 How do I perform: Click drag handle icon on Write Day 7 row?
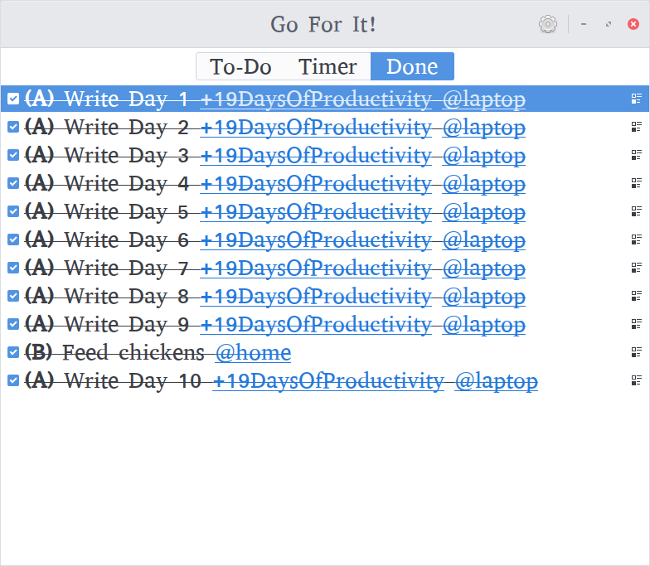(x=636, y=268)
